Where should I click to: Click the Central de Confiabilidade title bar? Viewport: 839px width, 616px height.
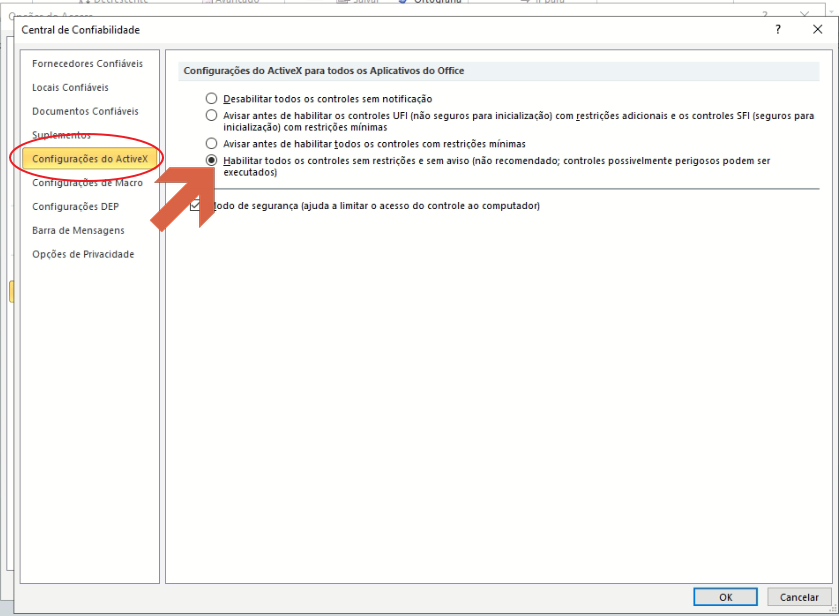click(400, 30)
